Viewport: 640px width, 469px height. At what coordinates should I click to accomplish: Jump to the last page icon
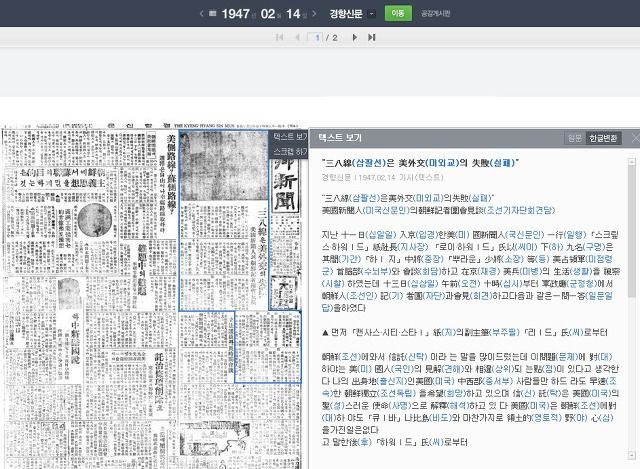pos(371,38)
